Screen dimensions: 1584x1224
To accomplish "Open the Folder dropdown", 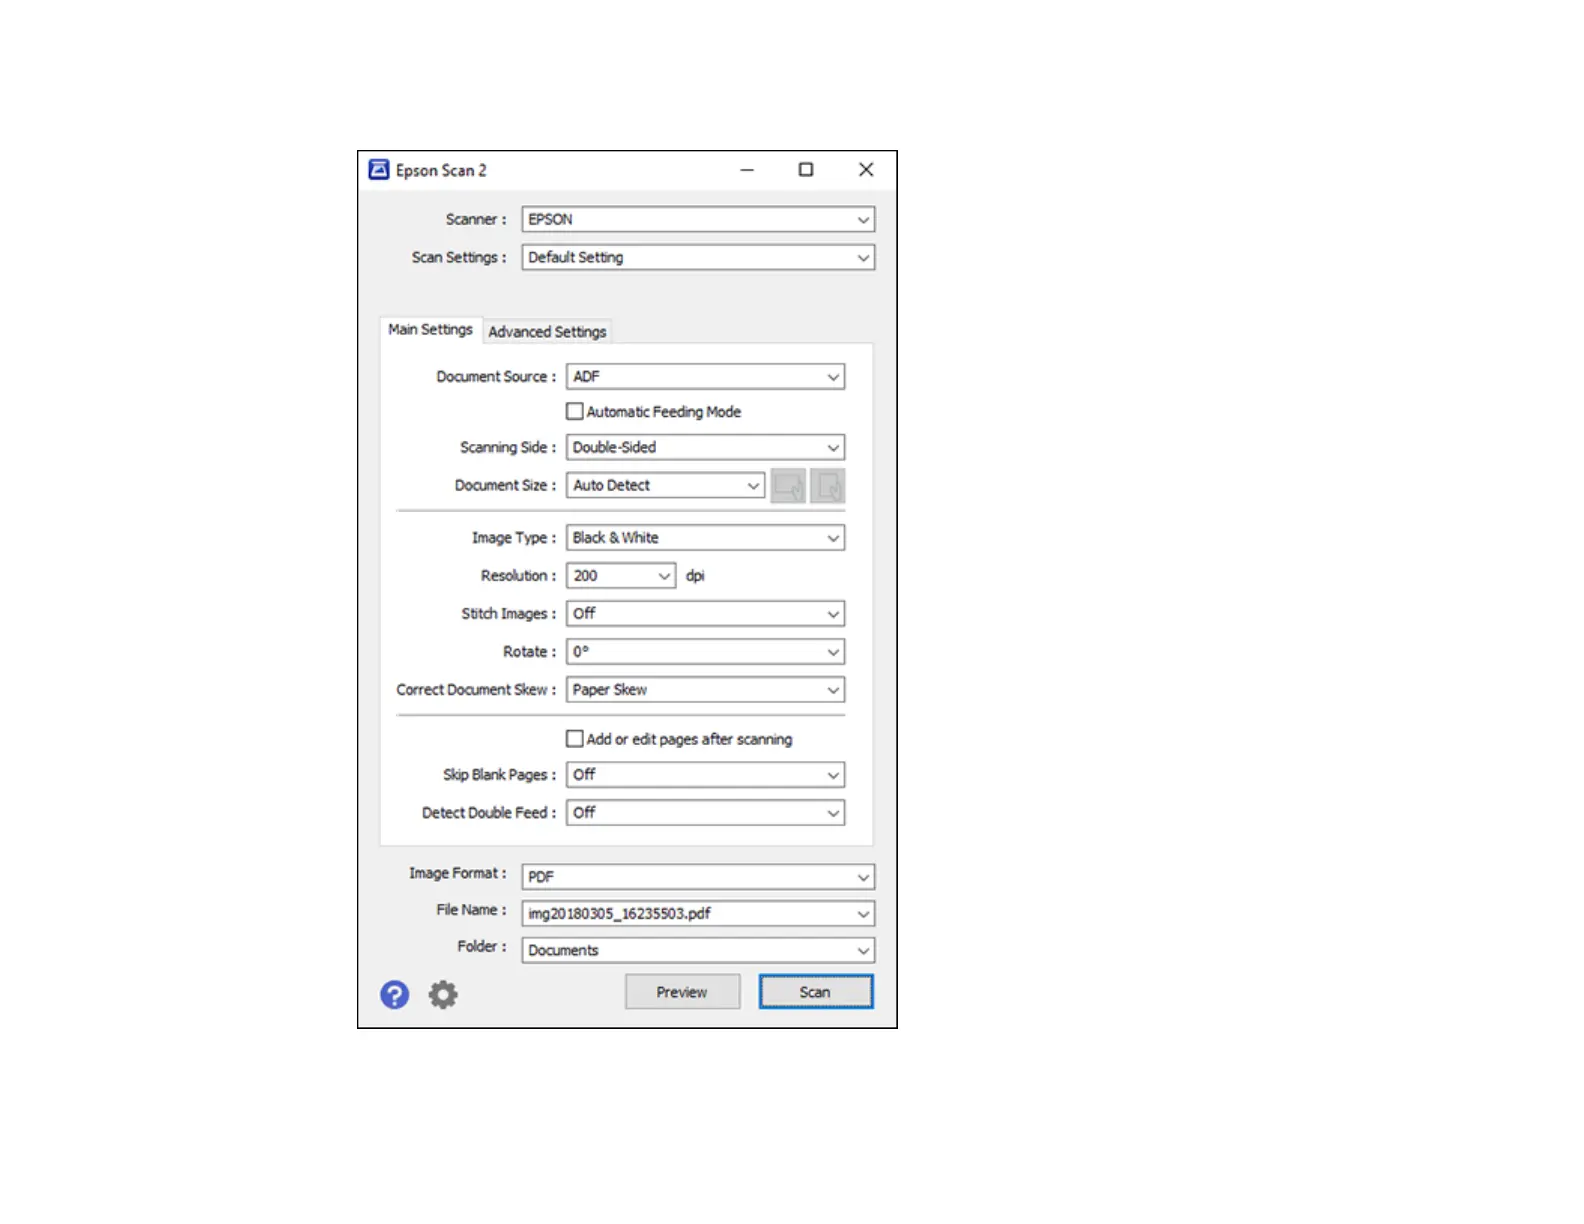I will click(x=698, y=950).
